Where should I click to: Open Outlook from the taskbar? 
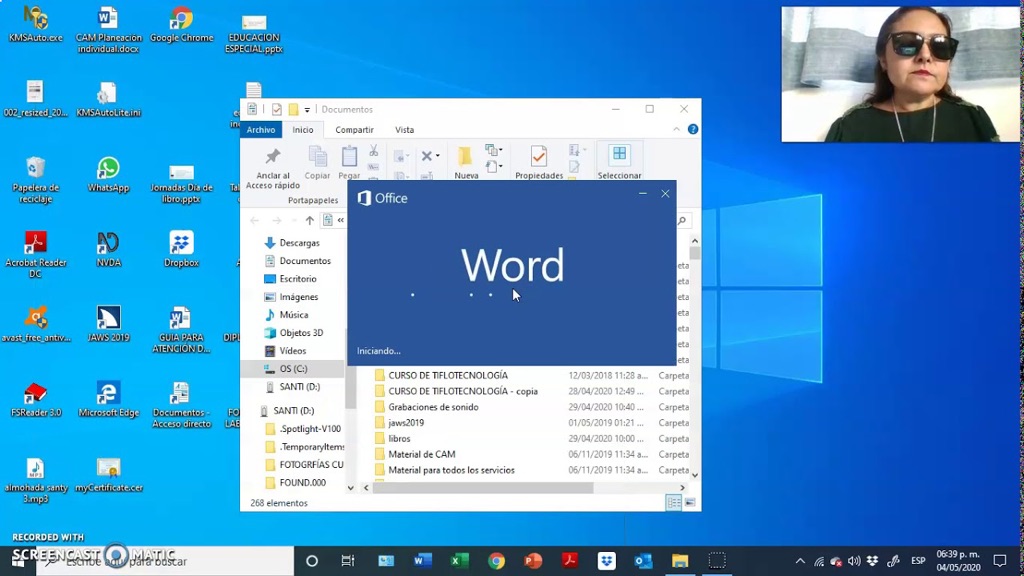click(643, 560)
